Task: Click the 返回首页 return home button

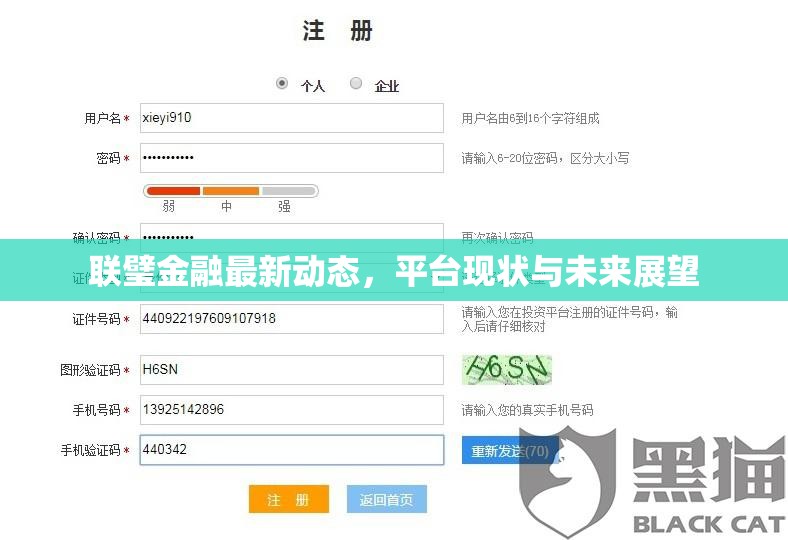Action: [x=386, y=499]
